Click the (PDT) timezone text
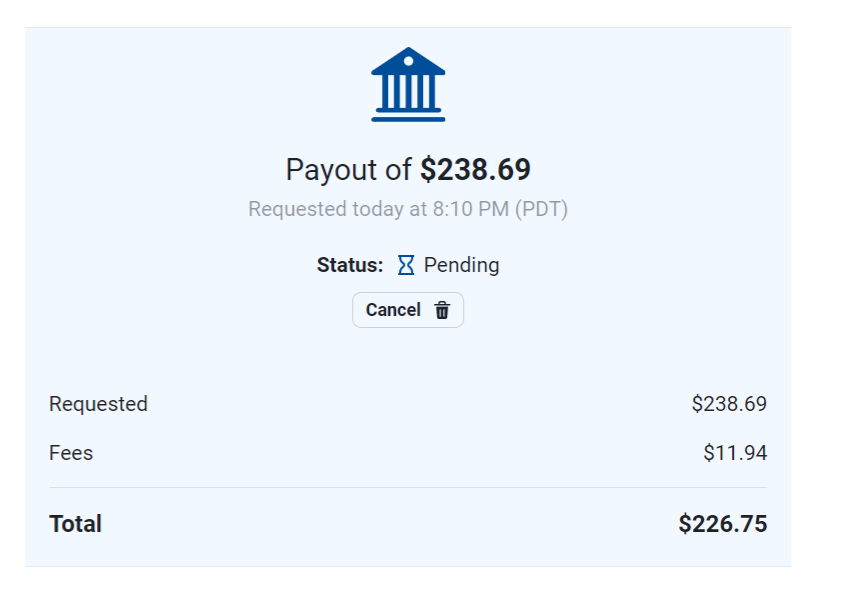This screenshot has width=841, height=595. (541, 210)
